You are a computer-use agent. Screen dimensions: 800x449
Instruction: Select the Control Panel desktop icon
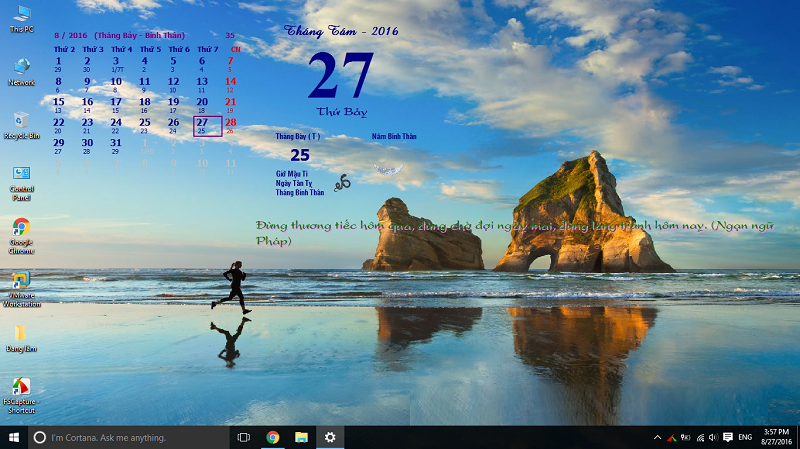[x=21, y=183]
